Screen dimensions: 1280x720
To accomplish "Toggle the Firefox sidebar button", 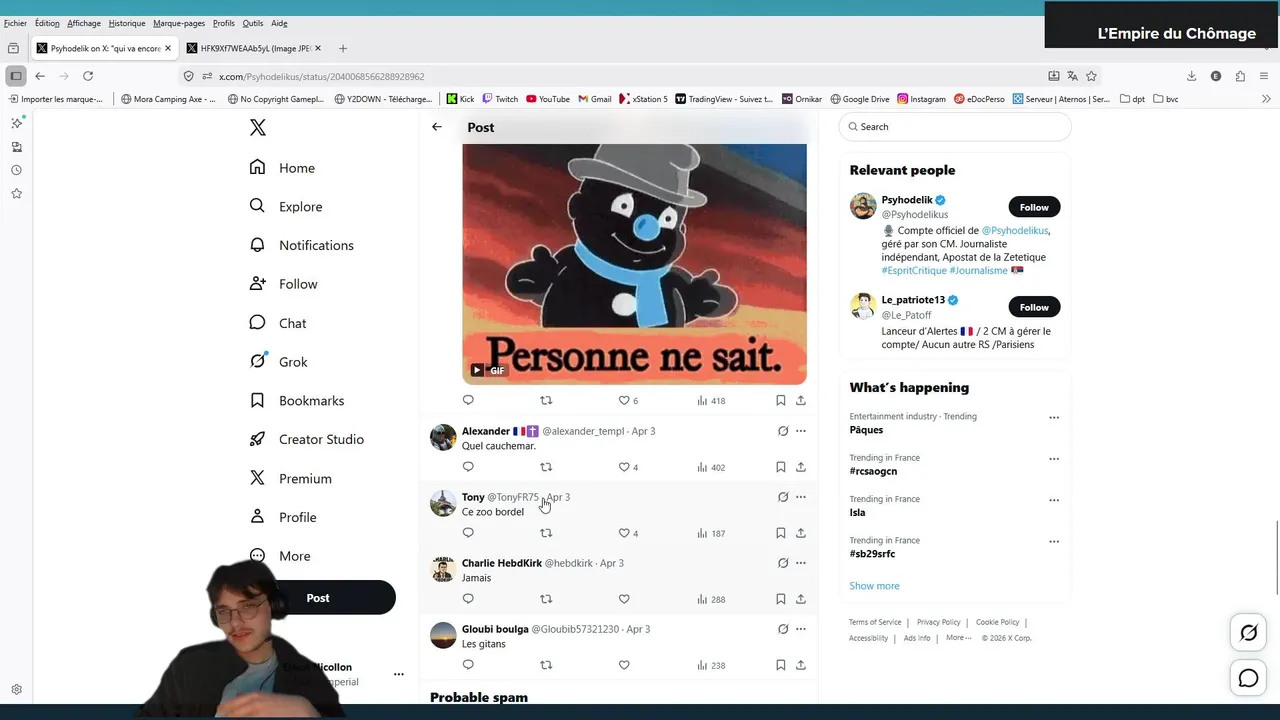I will 16,76.
